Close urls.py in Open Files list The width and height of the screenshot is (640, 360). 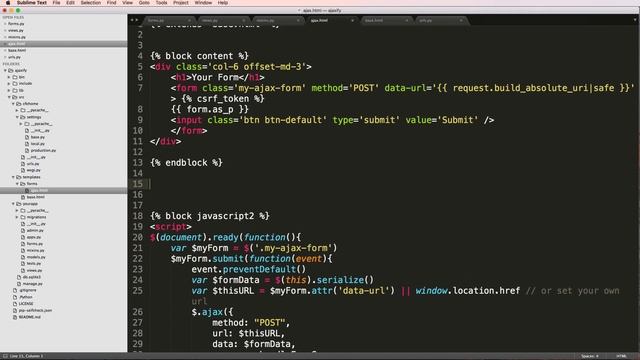coord(5,57)
